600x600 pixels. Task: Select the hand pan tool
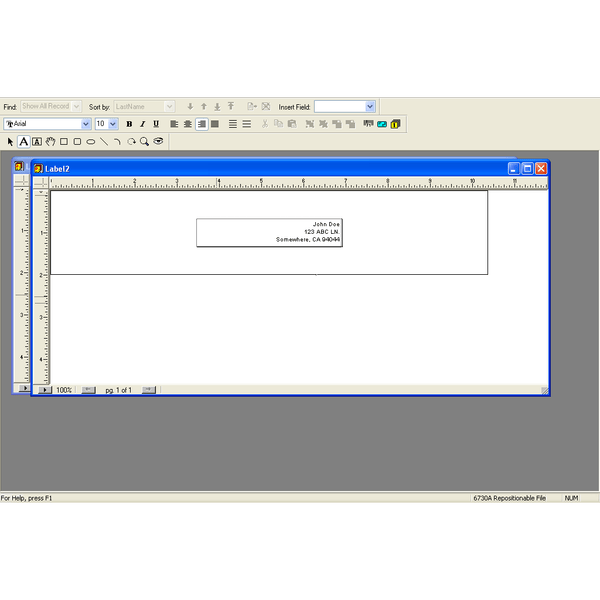(x=50, y=142)
